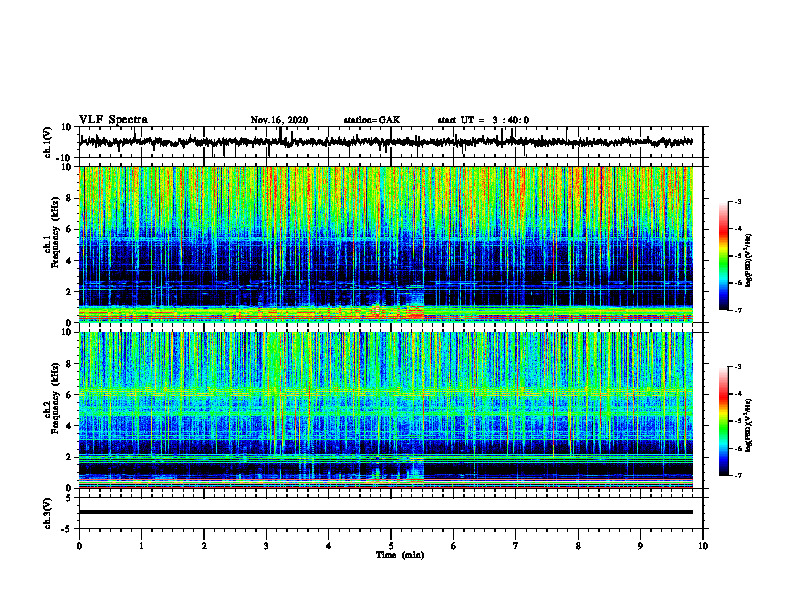Click the date "Nov.16, 2020"
The height and width of the screenshot is (612, 792).
point(279,120)
